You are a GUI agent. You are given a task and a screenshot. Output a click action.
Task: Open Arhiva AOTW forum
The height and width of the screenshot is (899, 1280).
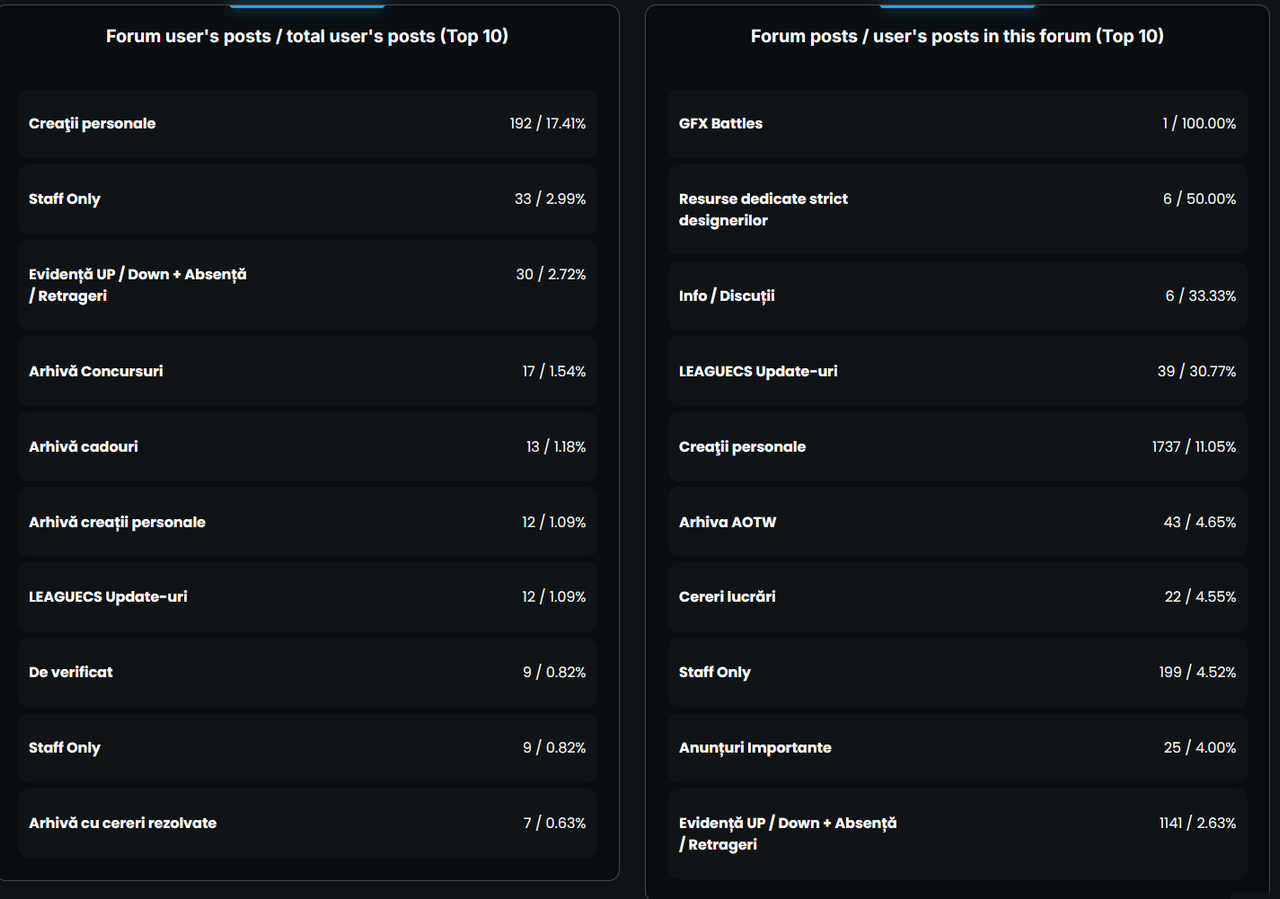click(728, 522)
